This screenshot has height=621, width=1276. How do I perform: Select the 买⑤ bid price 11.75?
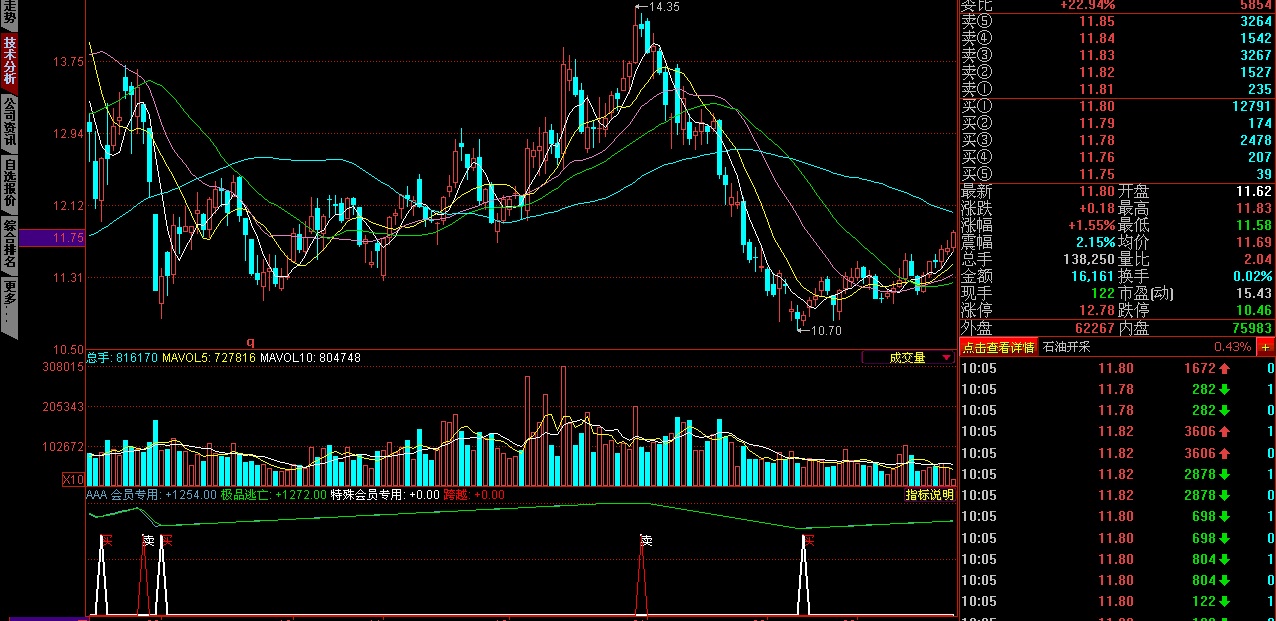pyautogui.click(x=1097, y=174)
